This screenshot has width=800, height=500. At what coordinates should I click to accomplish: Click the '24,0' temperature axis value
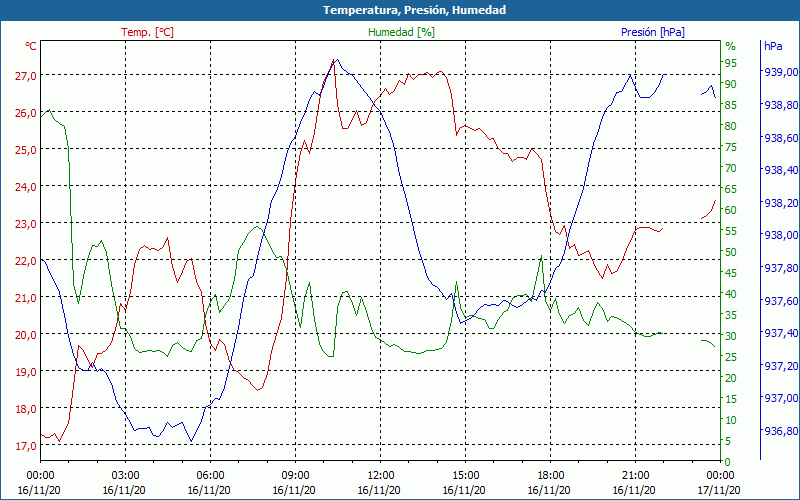[26, 187]
